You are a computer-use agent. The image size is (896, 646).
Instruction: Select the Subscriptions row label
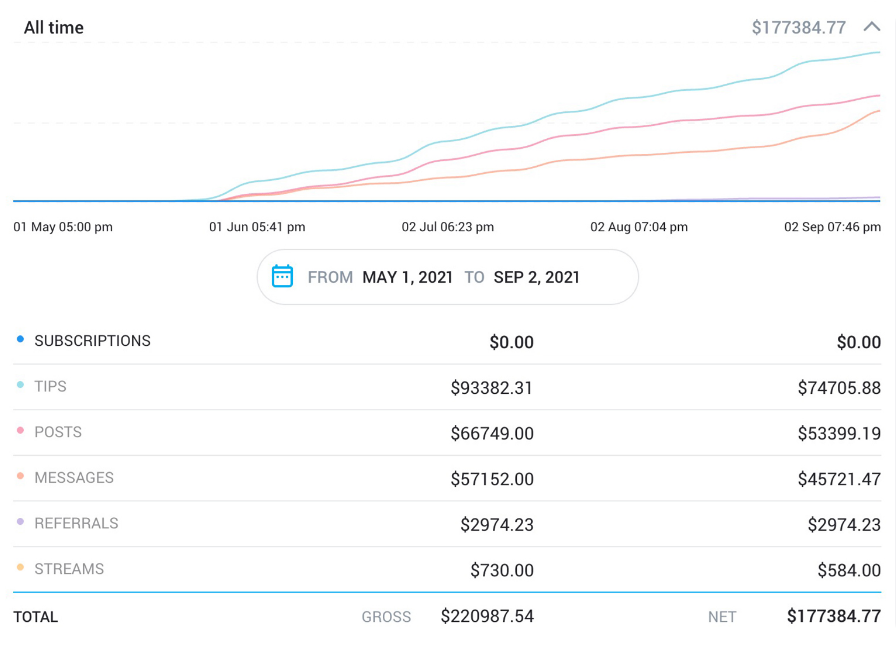[92, 341]
